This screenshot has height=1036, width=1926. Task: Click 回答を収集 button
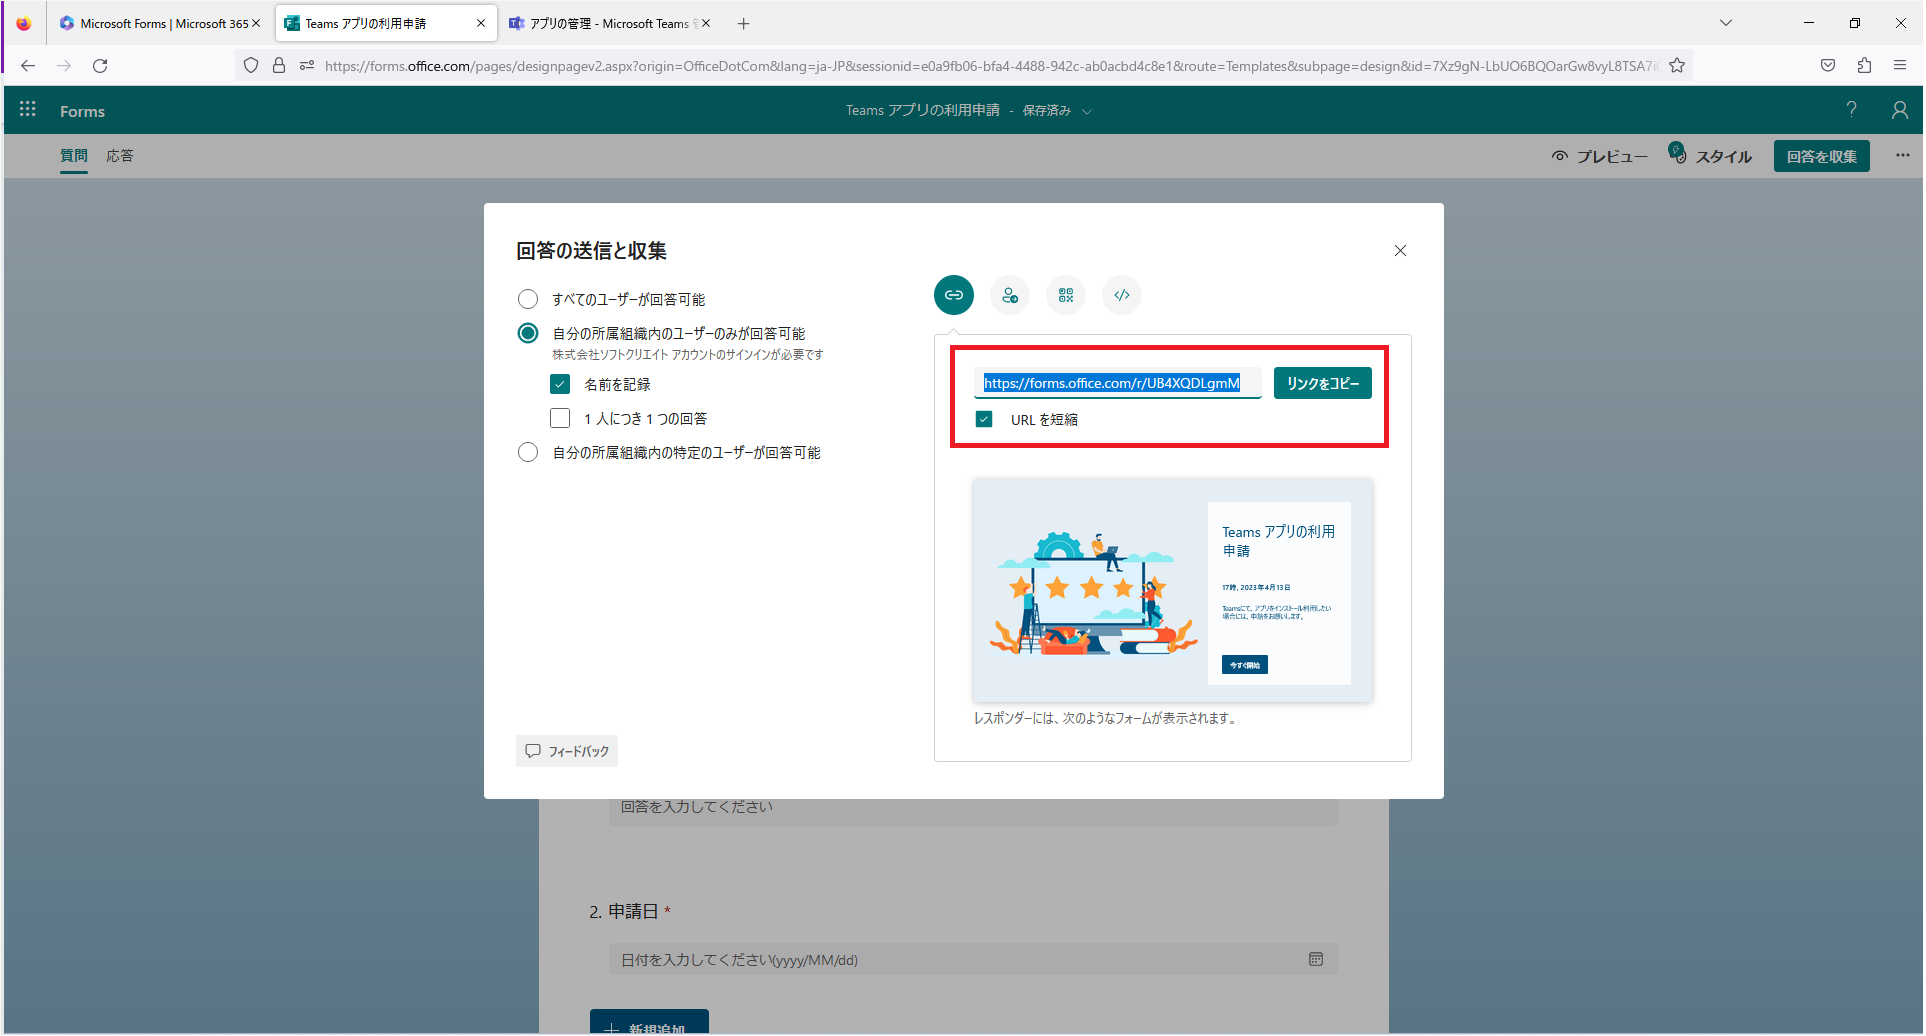[1821, 156]
